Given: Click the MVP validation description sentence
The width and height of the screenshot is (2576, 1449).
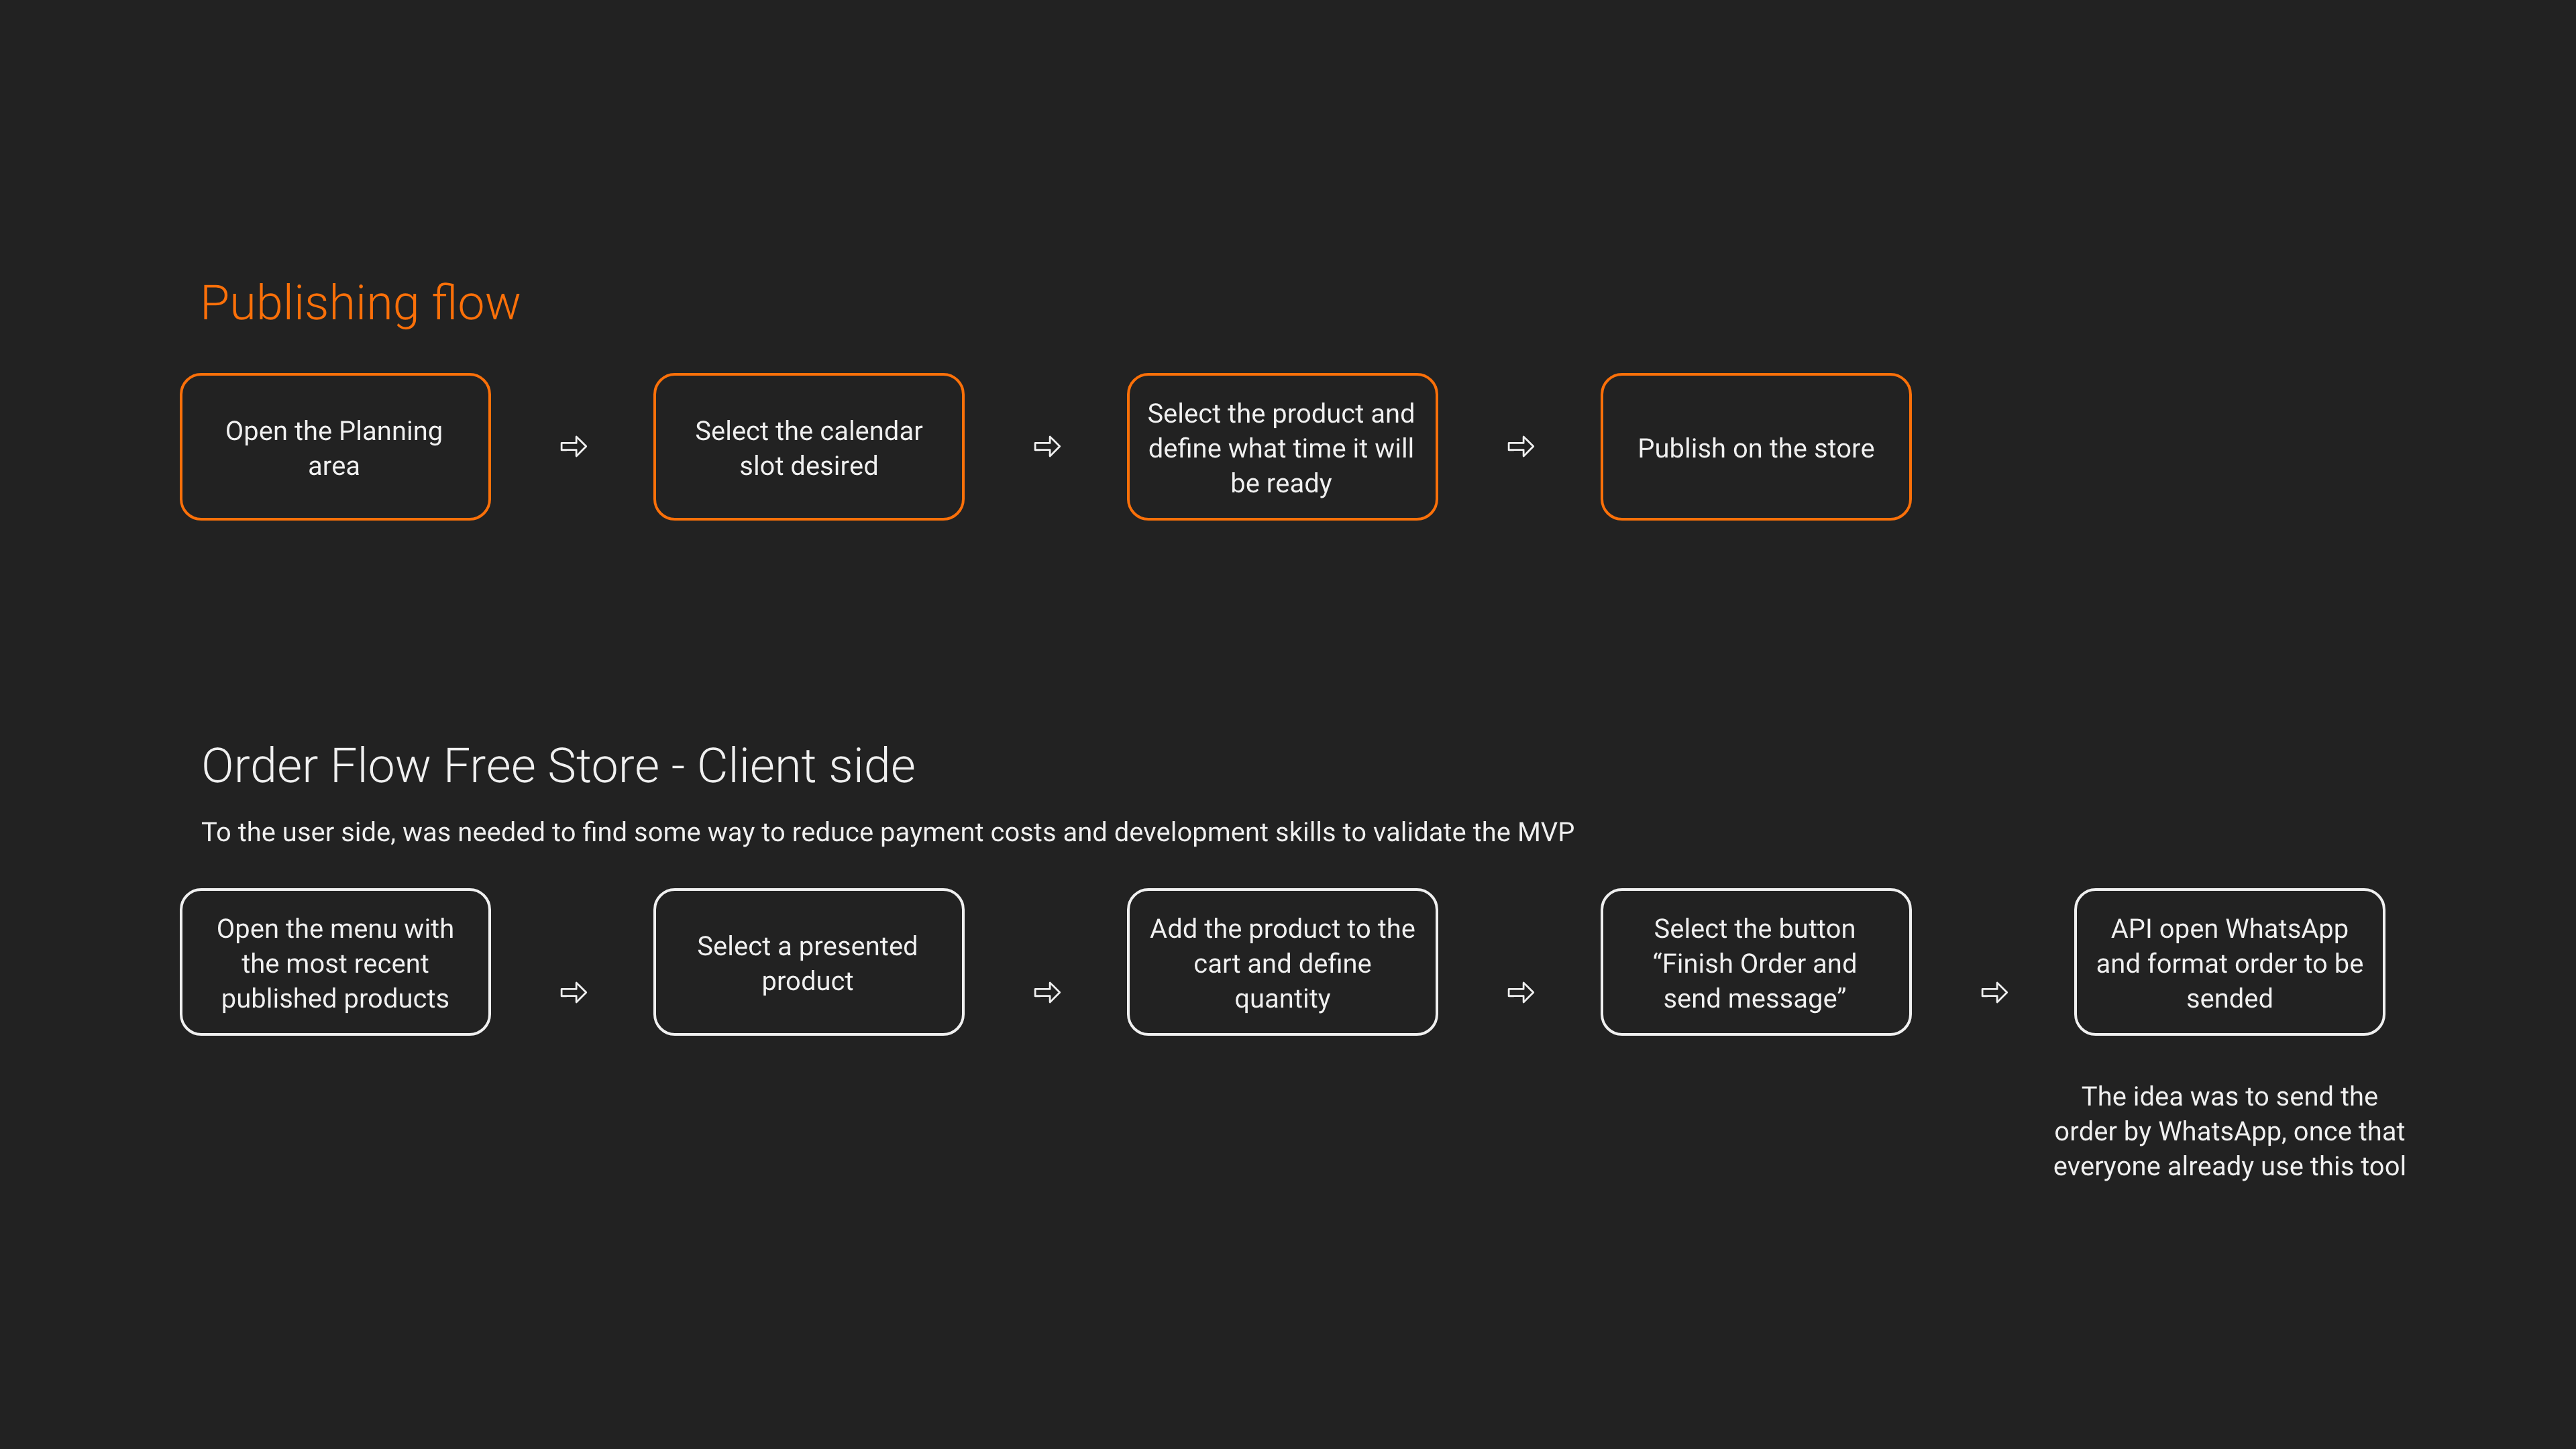Looking at the screenshot, I should coord(888,833).
